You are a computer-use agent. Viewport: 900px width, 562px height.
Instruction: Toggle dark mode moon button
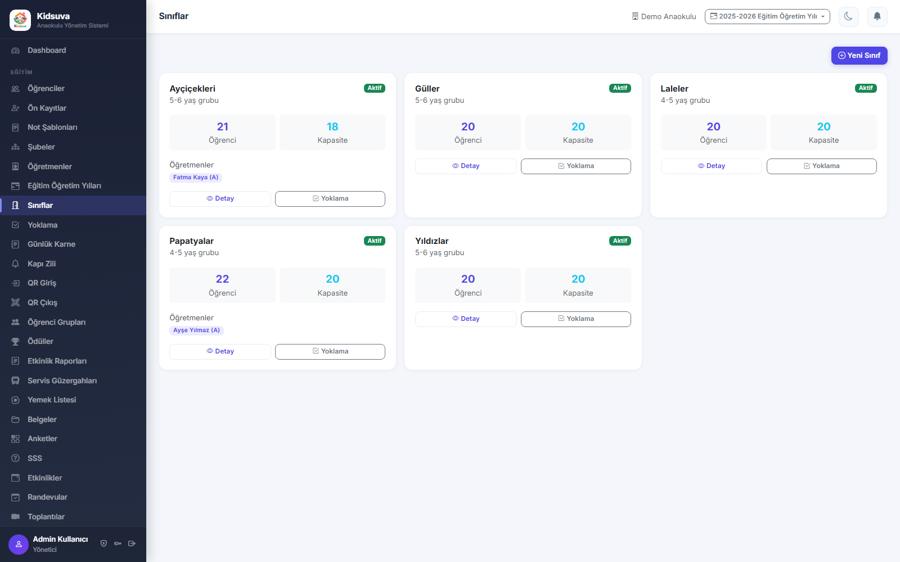tap(848, 17)
